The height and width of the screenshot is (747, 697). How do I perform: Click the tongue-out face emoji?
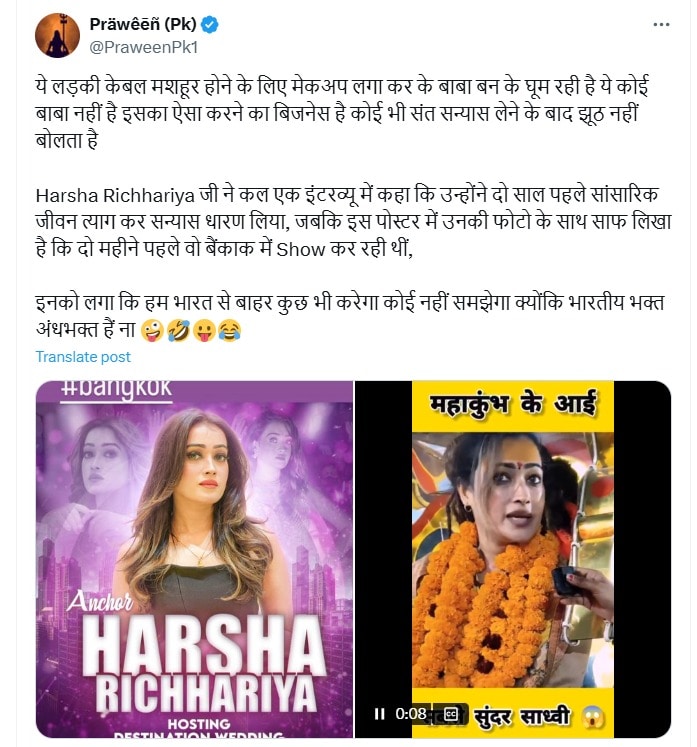(204, 331)
